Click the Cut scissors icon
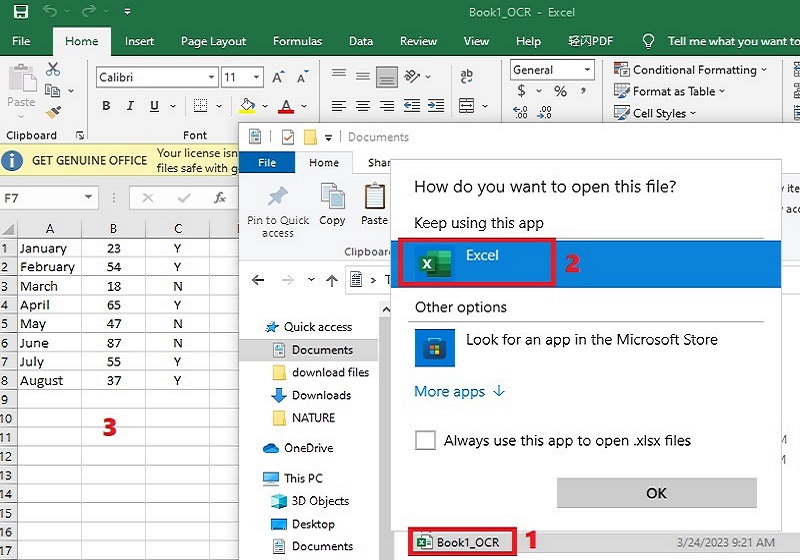Viewport: 800px width, 560px height. pyautogui.click(x=53, y=69)
